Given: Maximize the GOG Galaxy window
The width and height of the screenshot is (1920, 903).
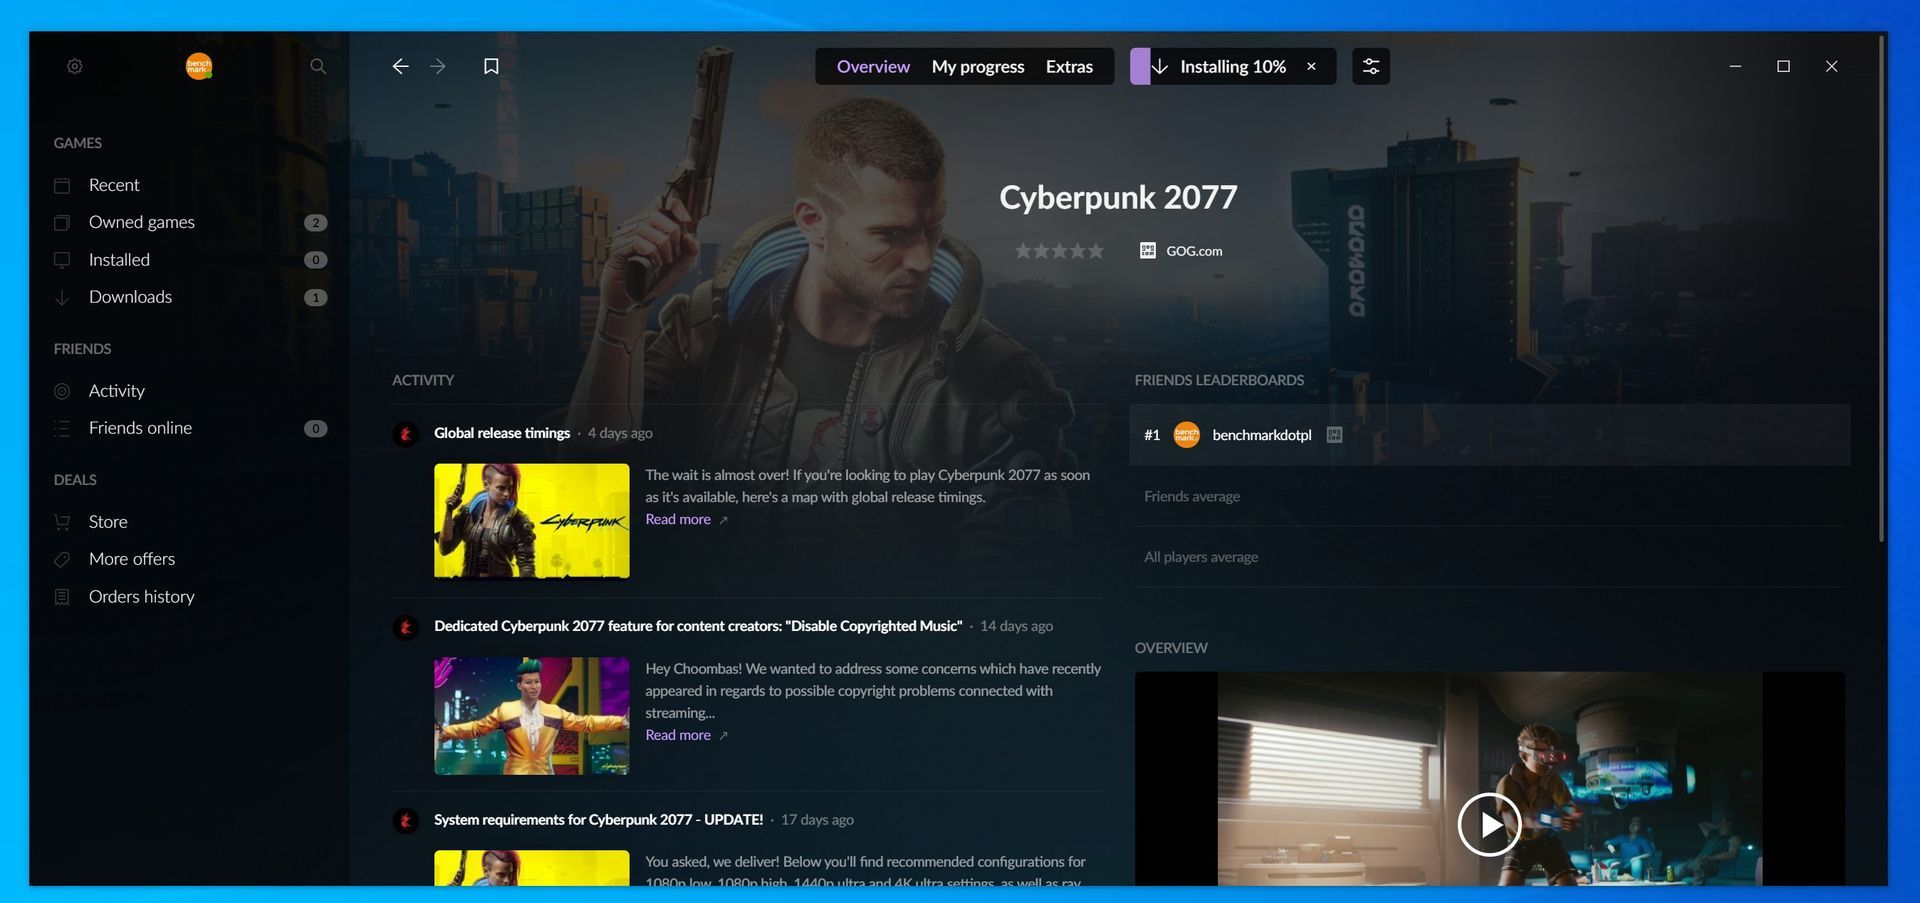Looking at the screenshot, I should point(1783,66).
